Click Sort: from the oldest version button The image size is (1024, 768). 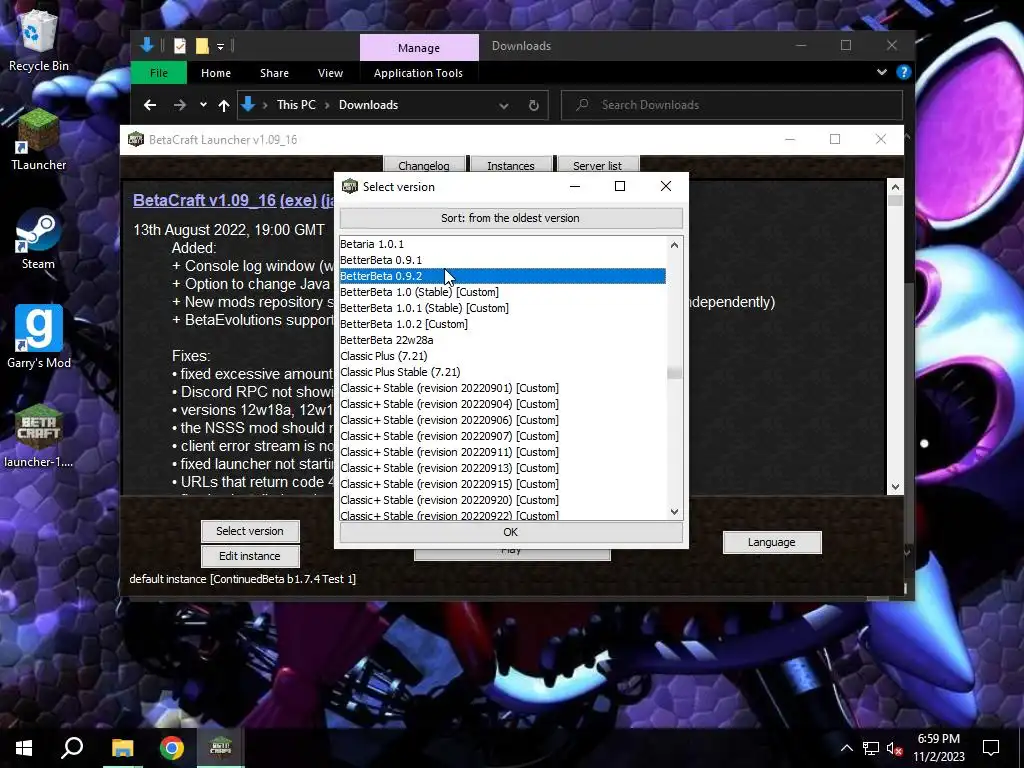pyautogui.click(x=511, y=218)
